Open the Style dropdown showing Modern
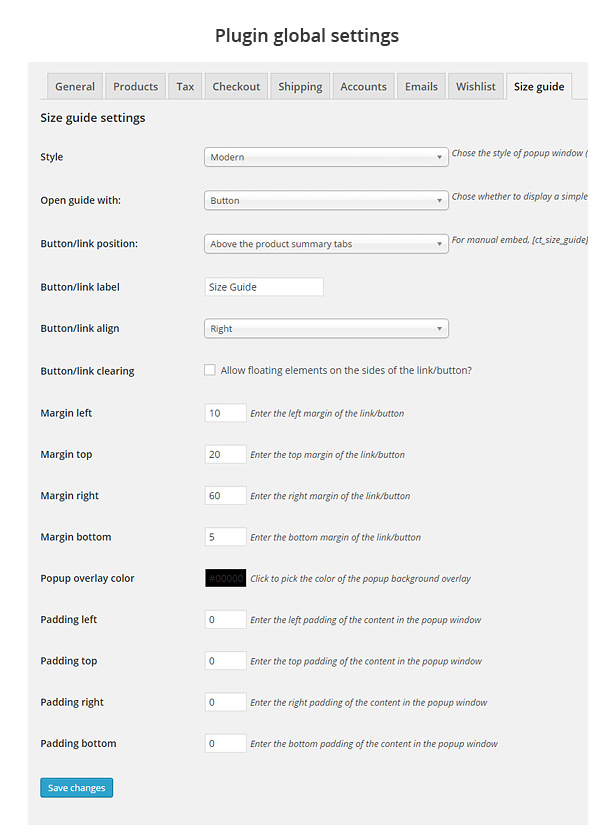616x838 pixels. (x=326, y=157)
